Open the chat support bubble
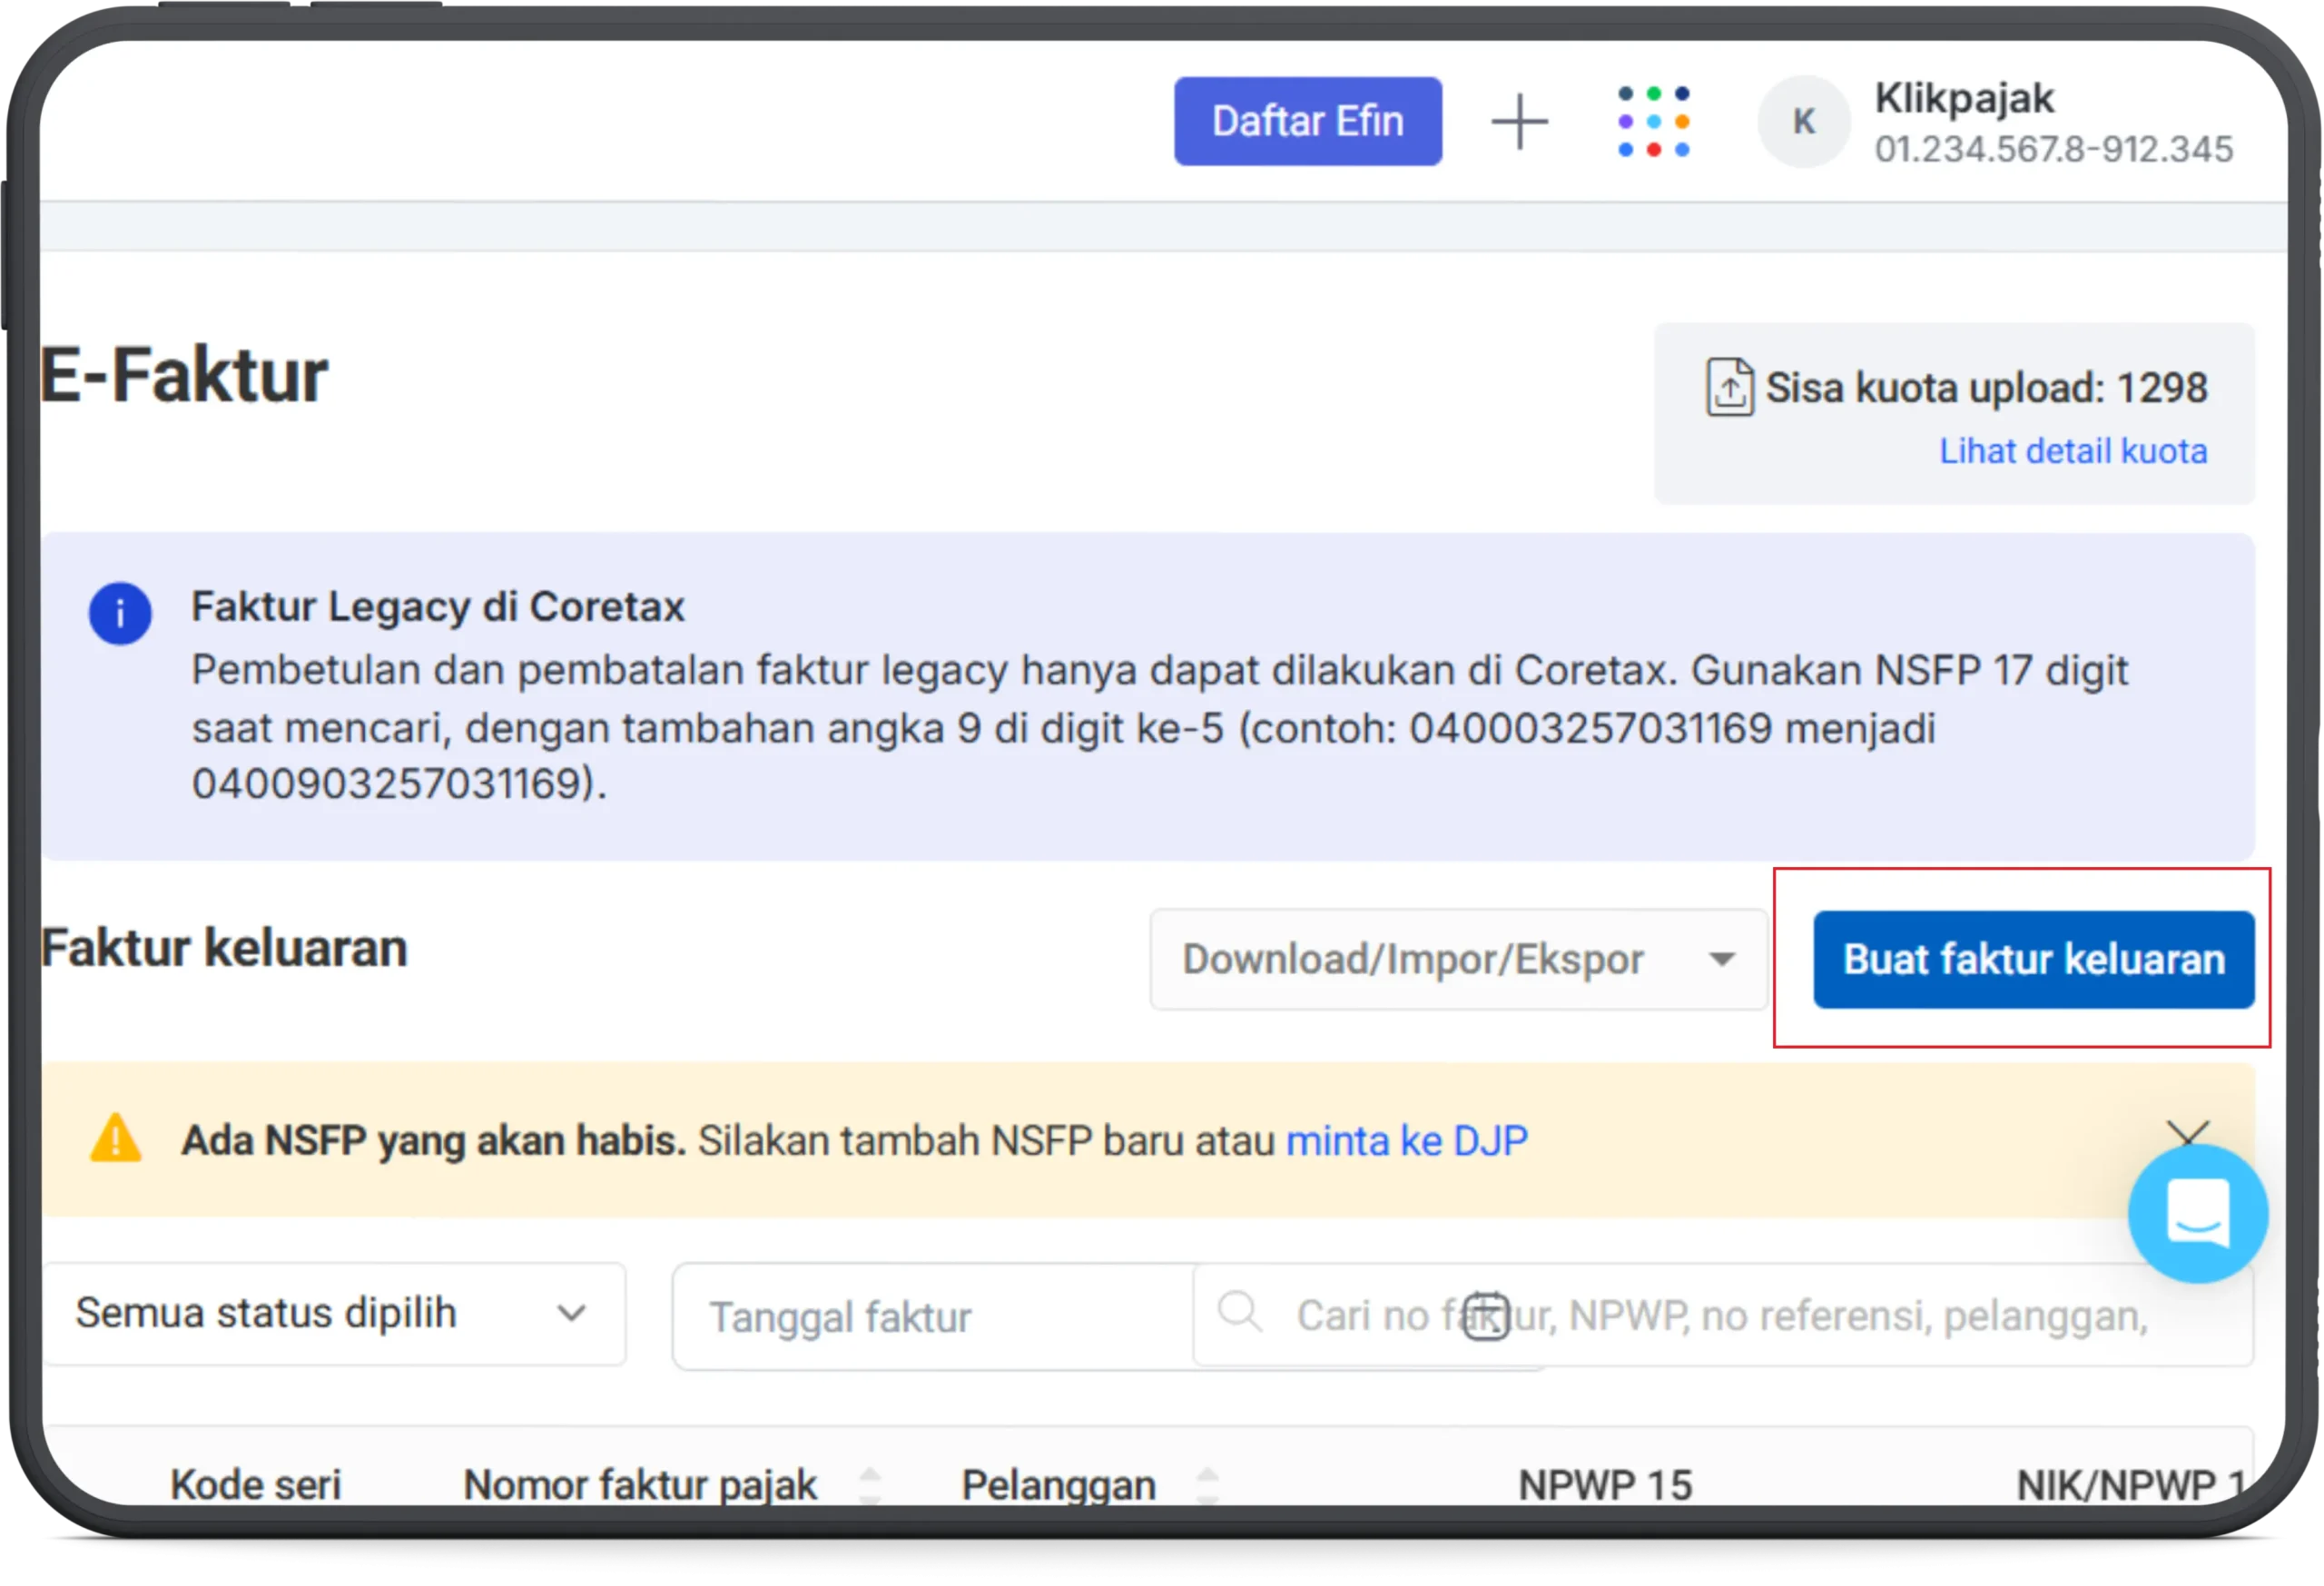2324x1586 pixels. 2197,1213
